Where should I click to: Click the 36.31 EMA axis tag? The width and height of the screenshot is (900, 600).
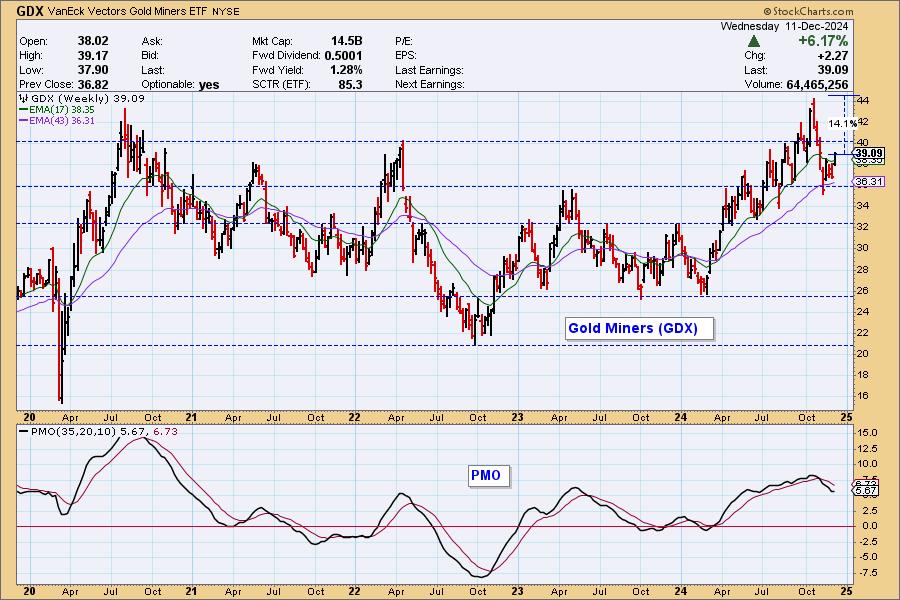(868, 181)
